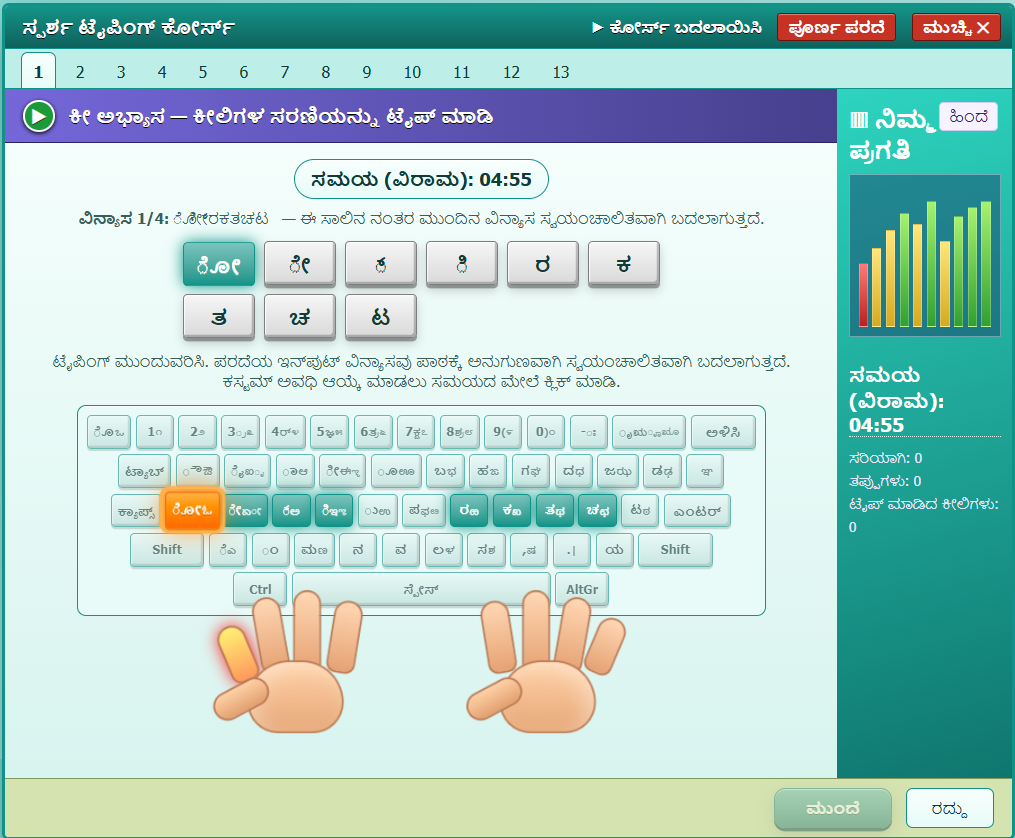Click the ಹಿಂದೆ back button in progress panel
Viewport: 1015px width, 838px height.
(968, 116)
